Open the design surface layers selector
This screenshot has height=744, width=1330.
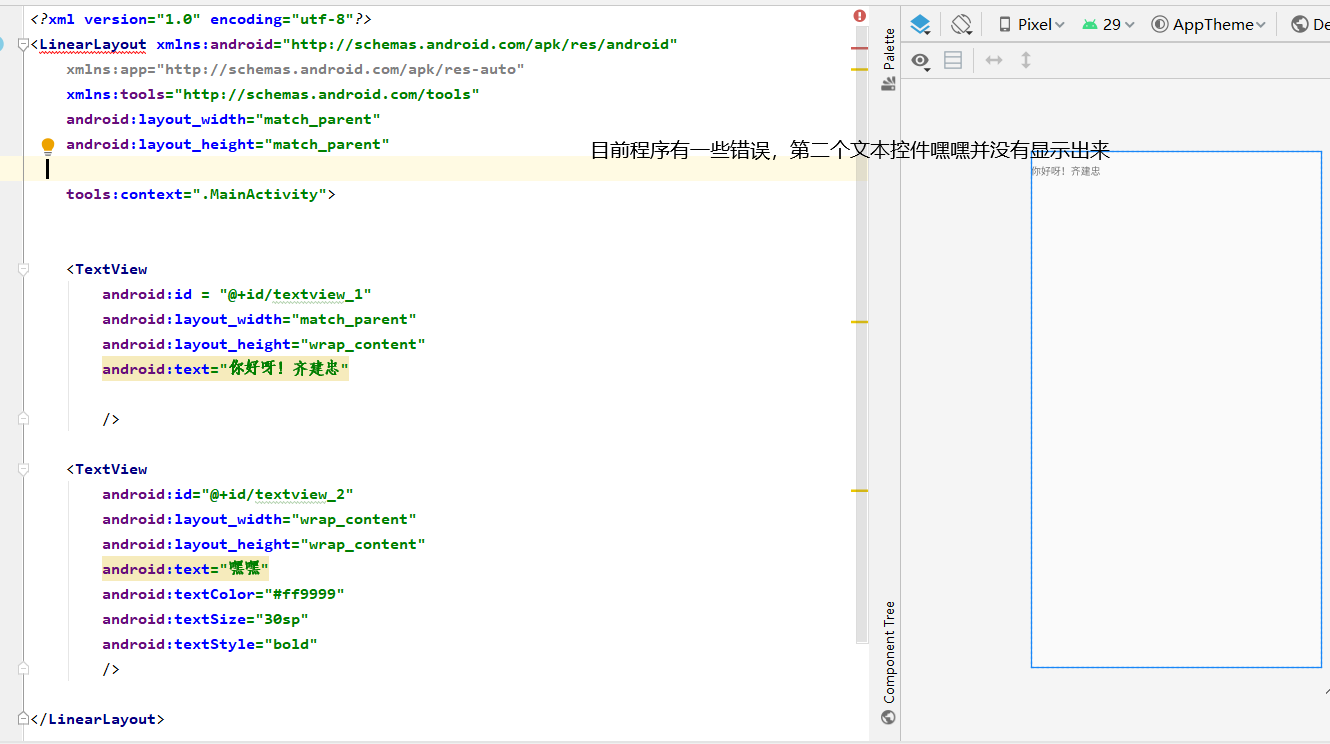click(920, 24)
